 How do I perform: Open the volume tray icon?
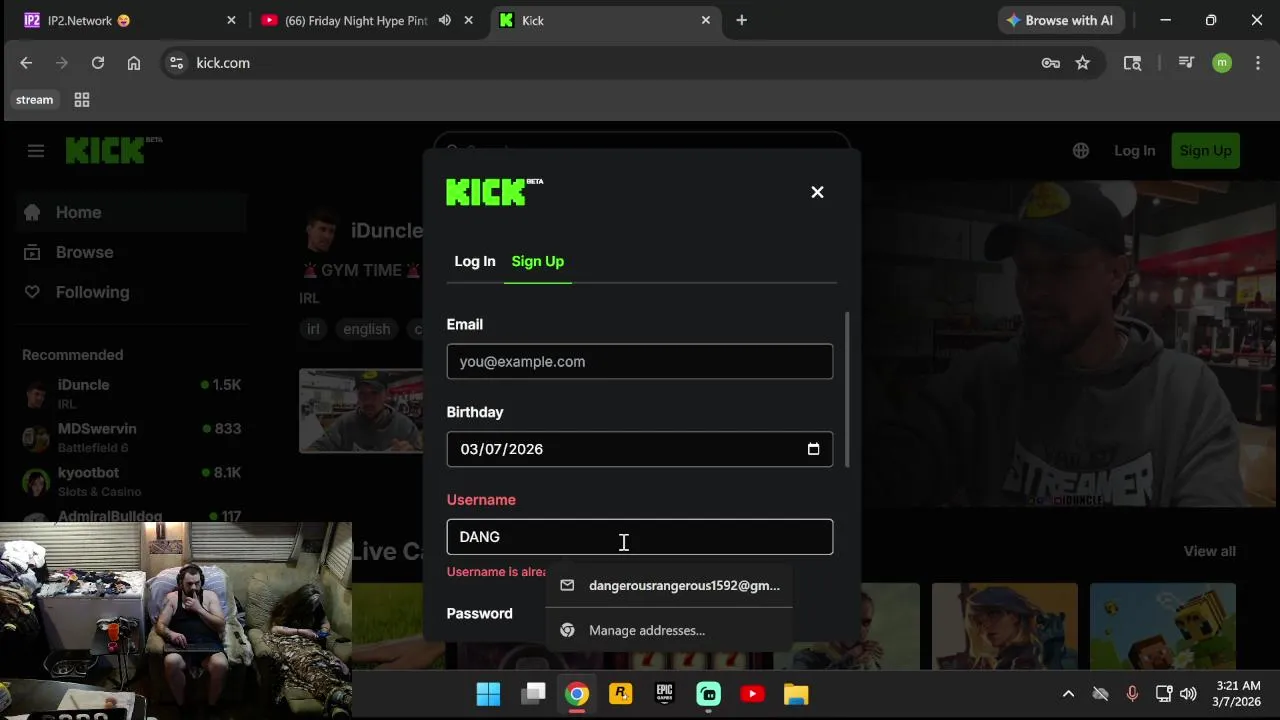(1188, 694)
